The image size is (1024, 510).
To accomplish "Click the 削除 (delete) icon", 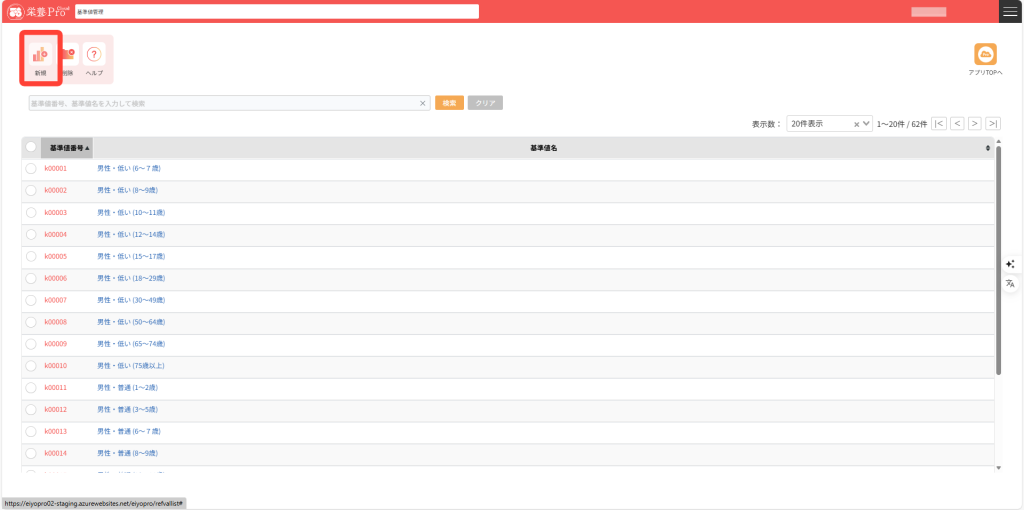I will click(68, 58).
